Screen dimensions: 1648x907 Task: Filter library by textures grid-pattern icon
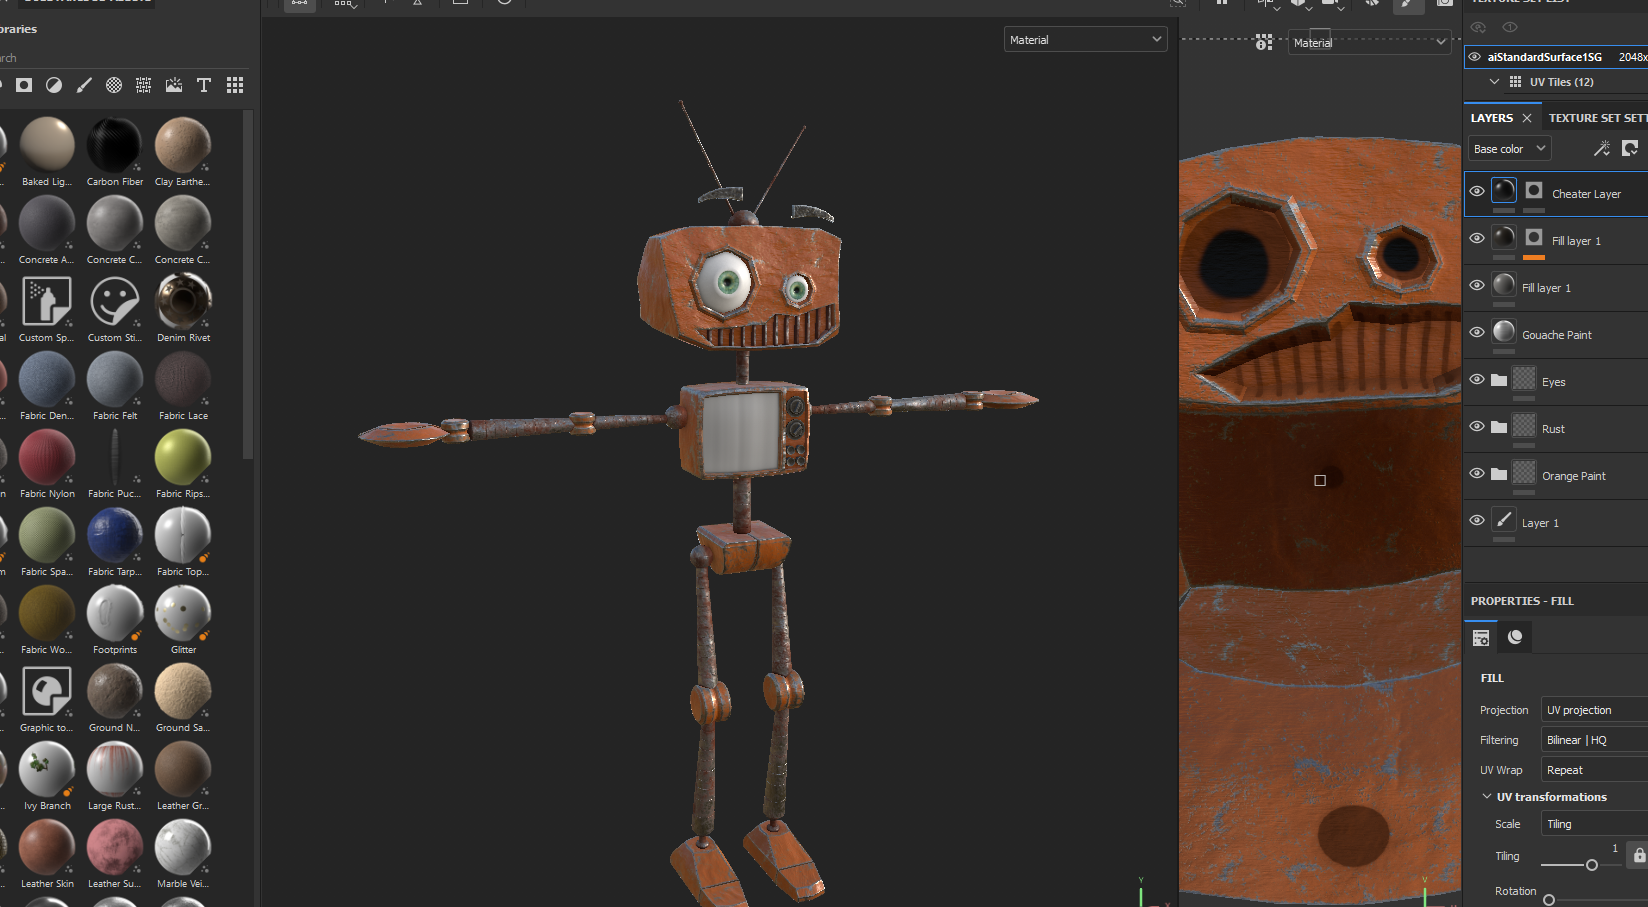click(144, 85)
